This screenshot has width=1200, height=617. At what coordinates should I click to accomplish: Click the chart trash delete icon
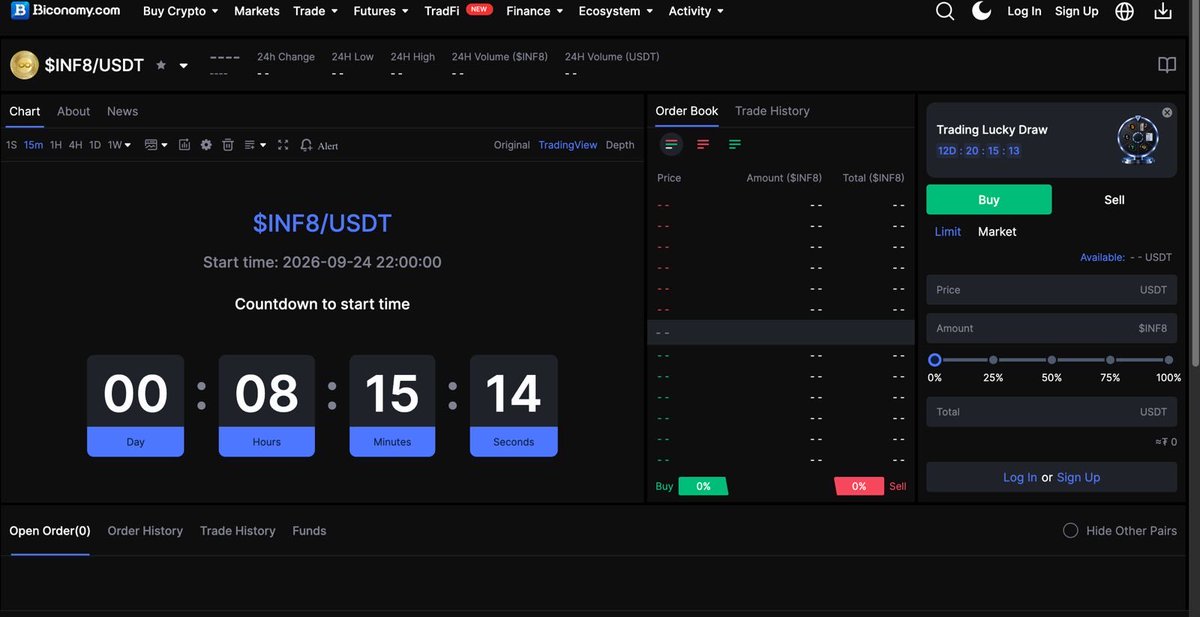coord(228,145)
